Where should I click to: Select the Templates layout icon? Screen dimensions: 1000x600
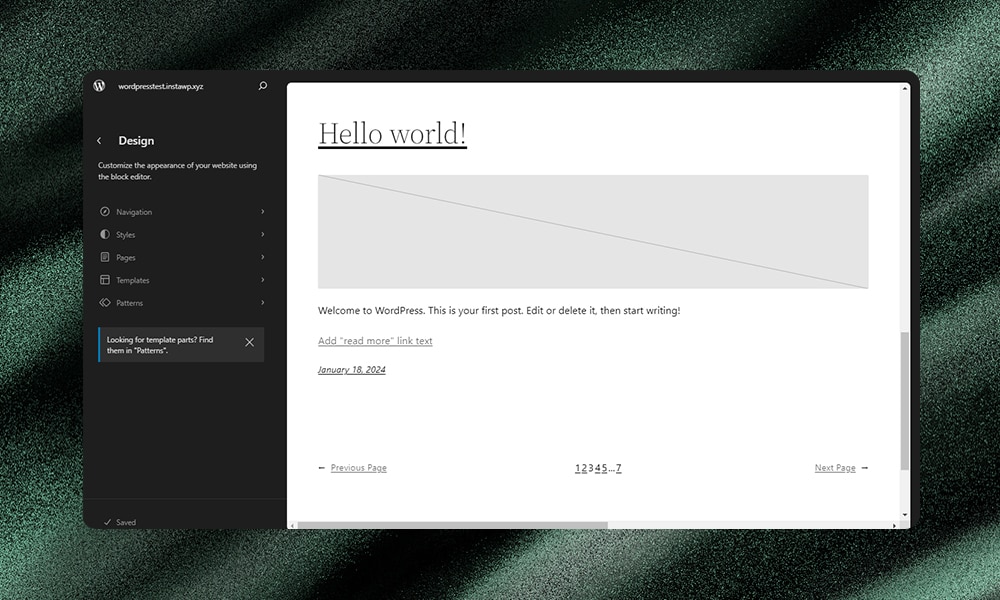click(x=105, y=280)
